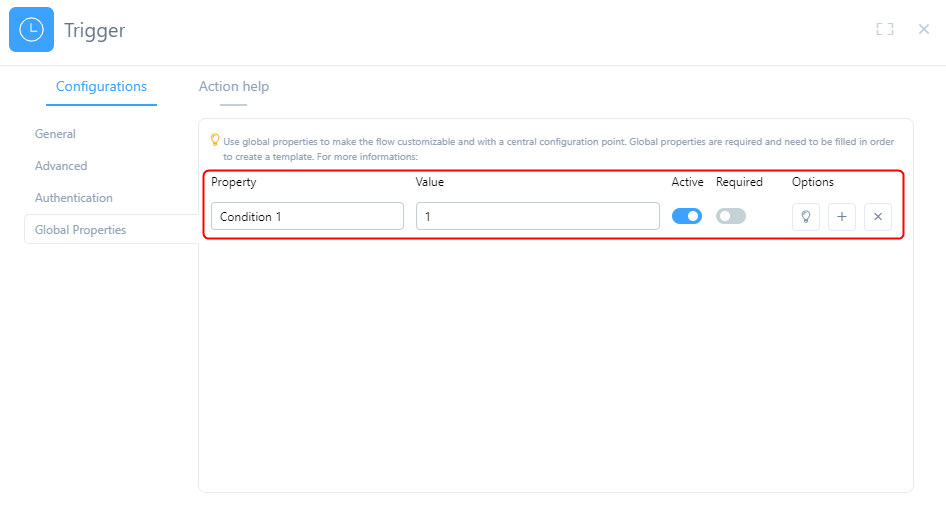Focus the Value field containing 1
The width and height of the screenshot is (946, 513).
538,216
